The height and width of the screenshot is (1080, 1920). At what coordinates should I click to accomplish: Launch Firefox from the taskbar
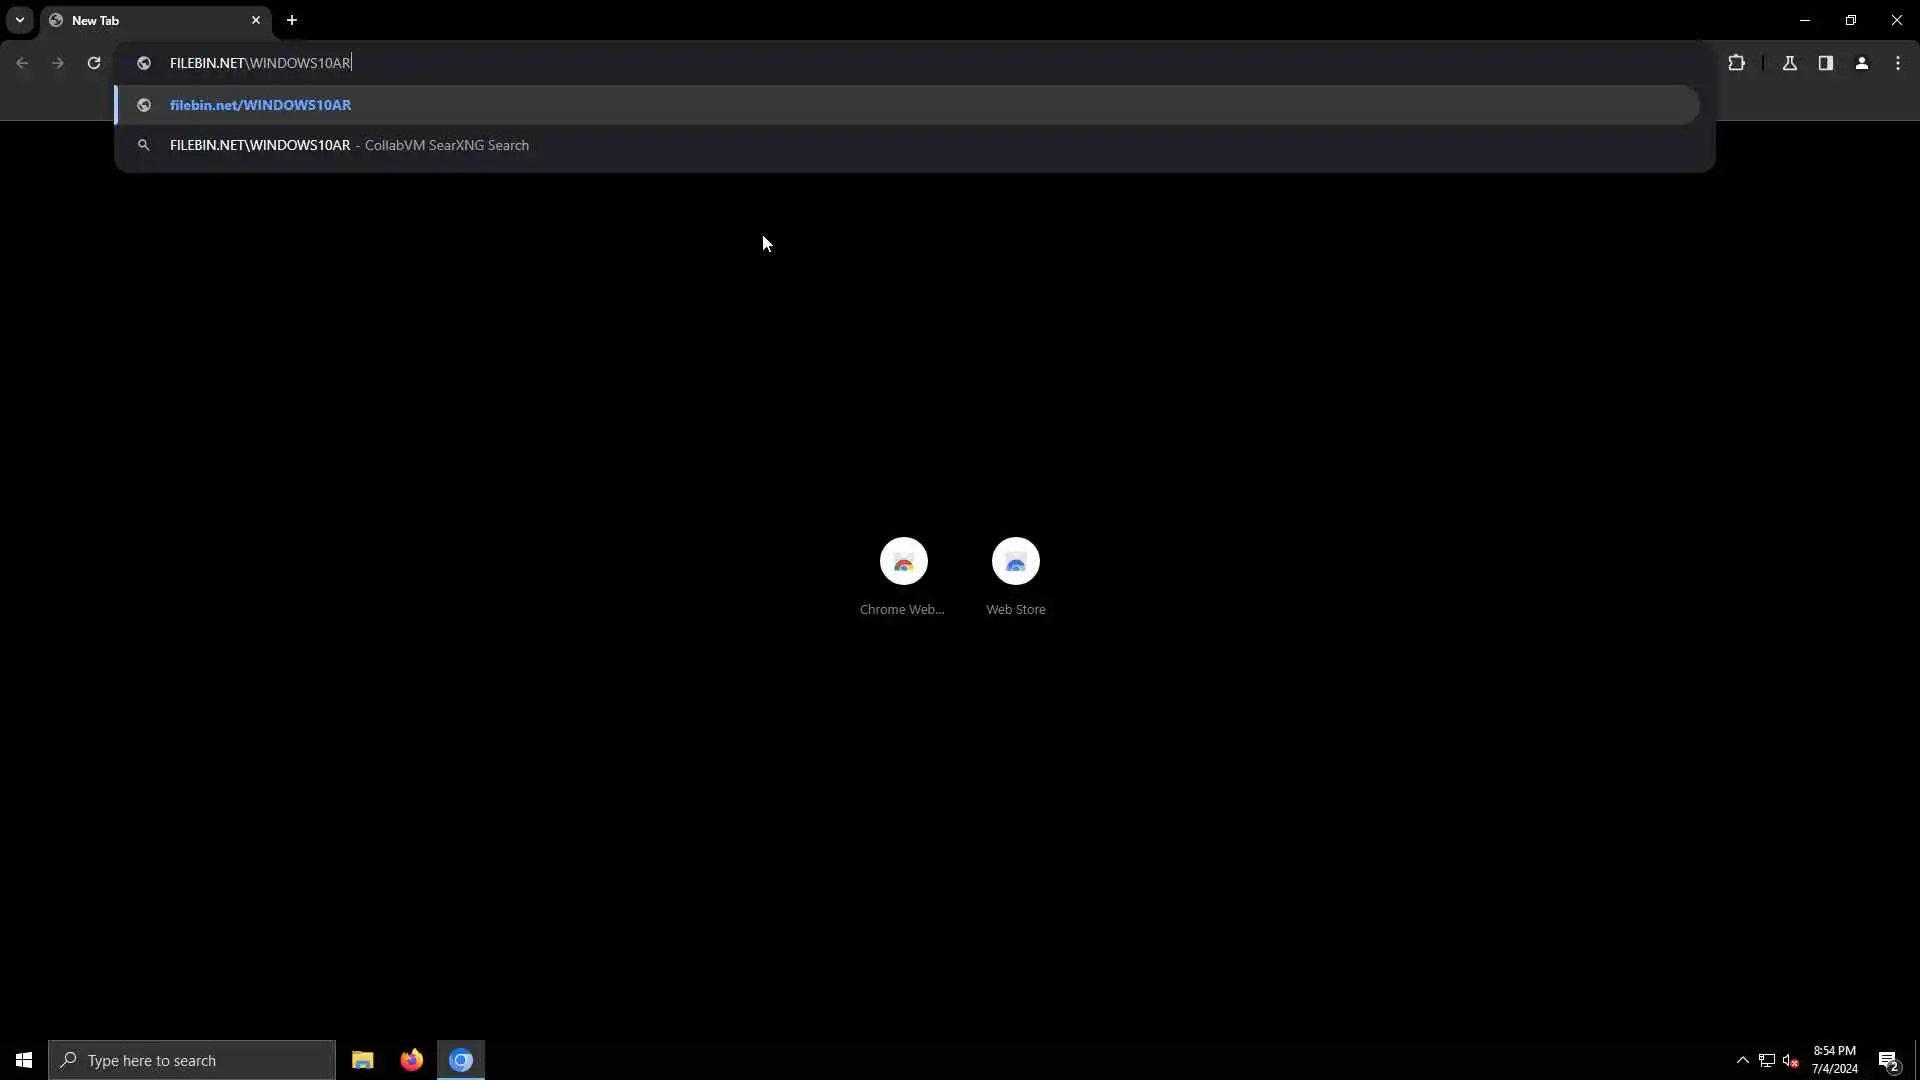411,1060
